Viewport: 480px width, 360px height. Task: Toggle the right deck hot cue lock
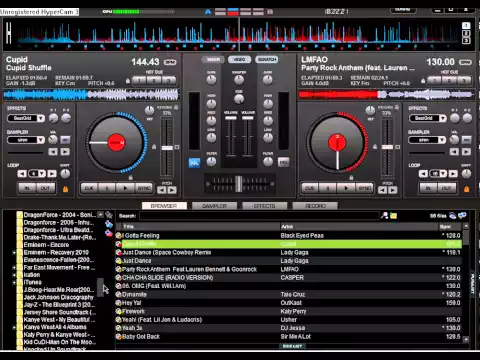pyautogui.click(x=423, y=80)
